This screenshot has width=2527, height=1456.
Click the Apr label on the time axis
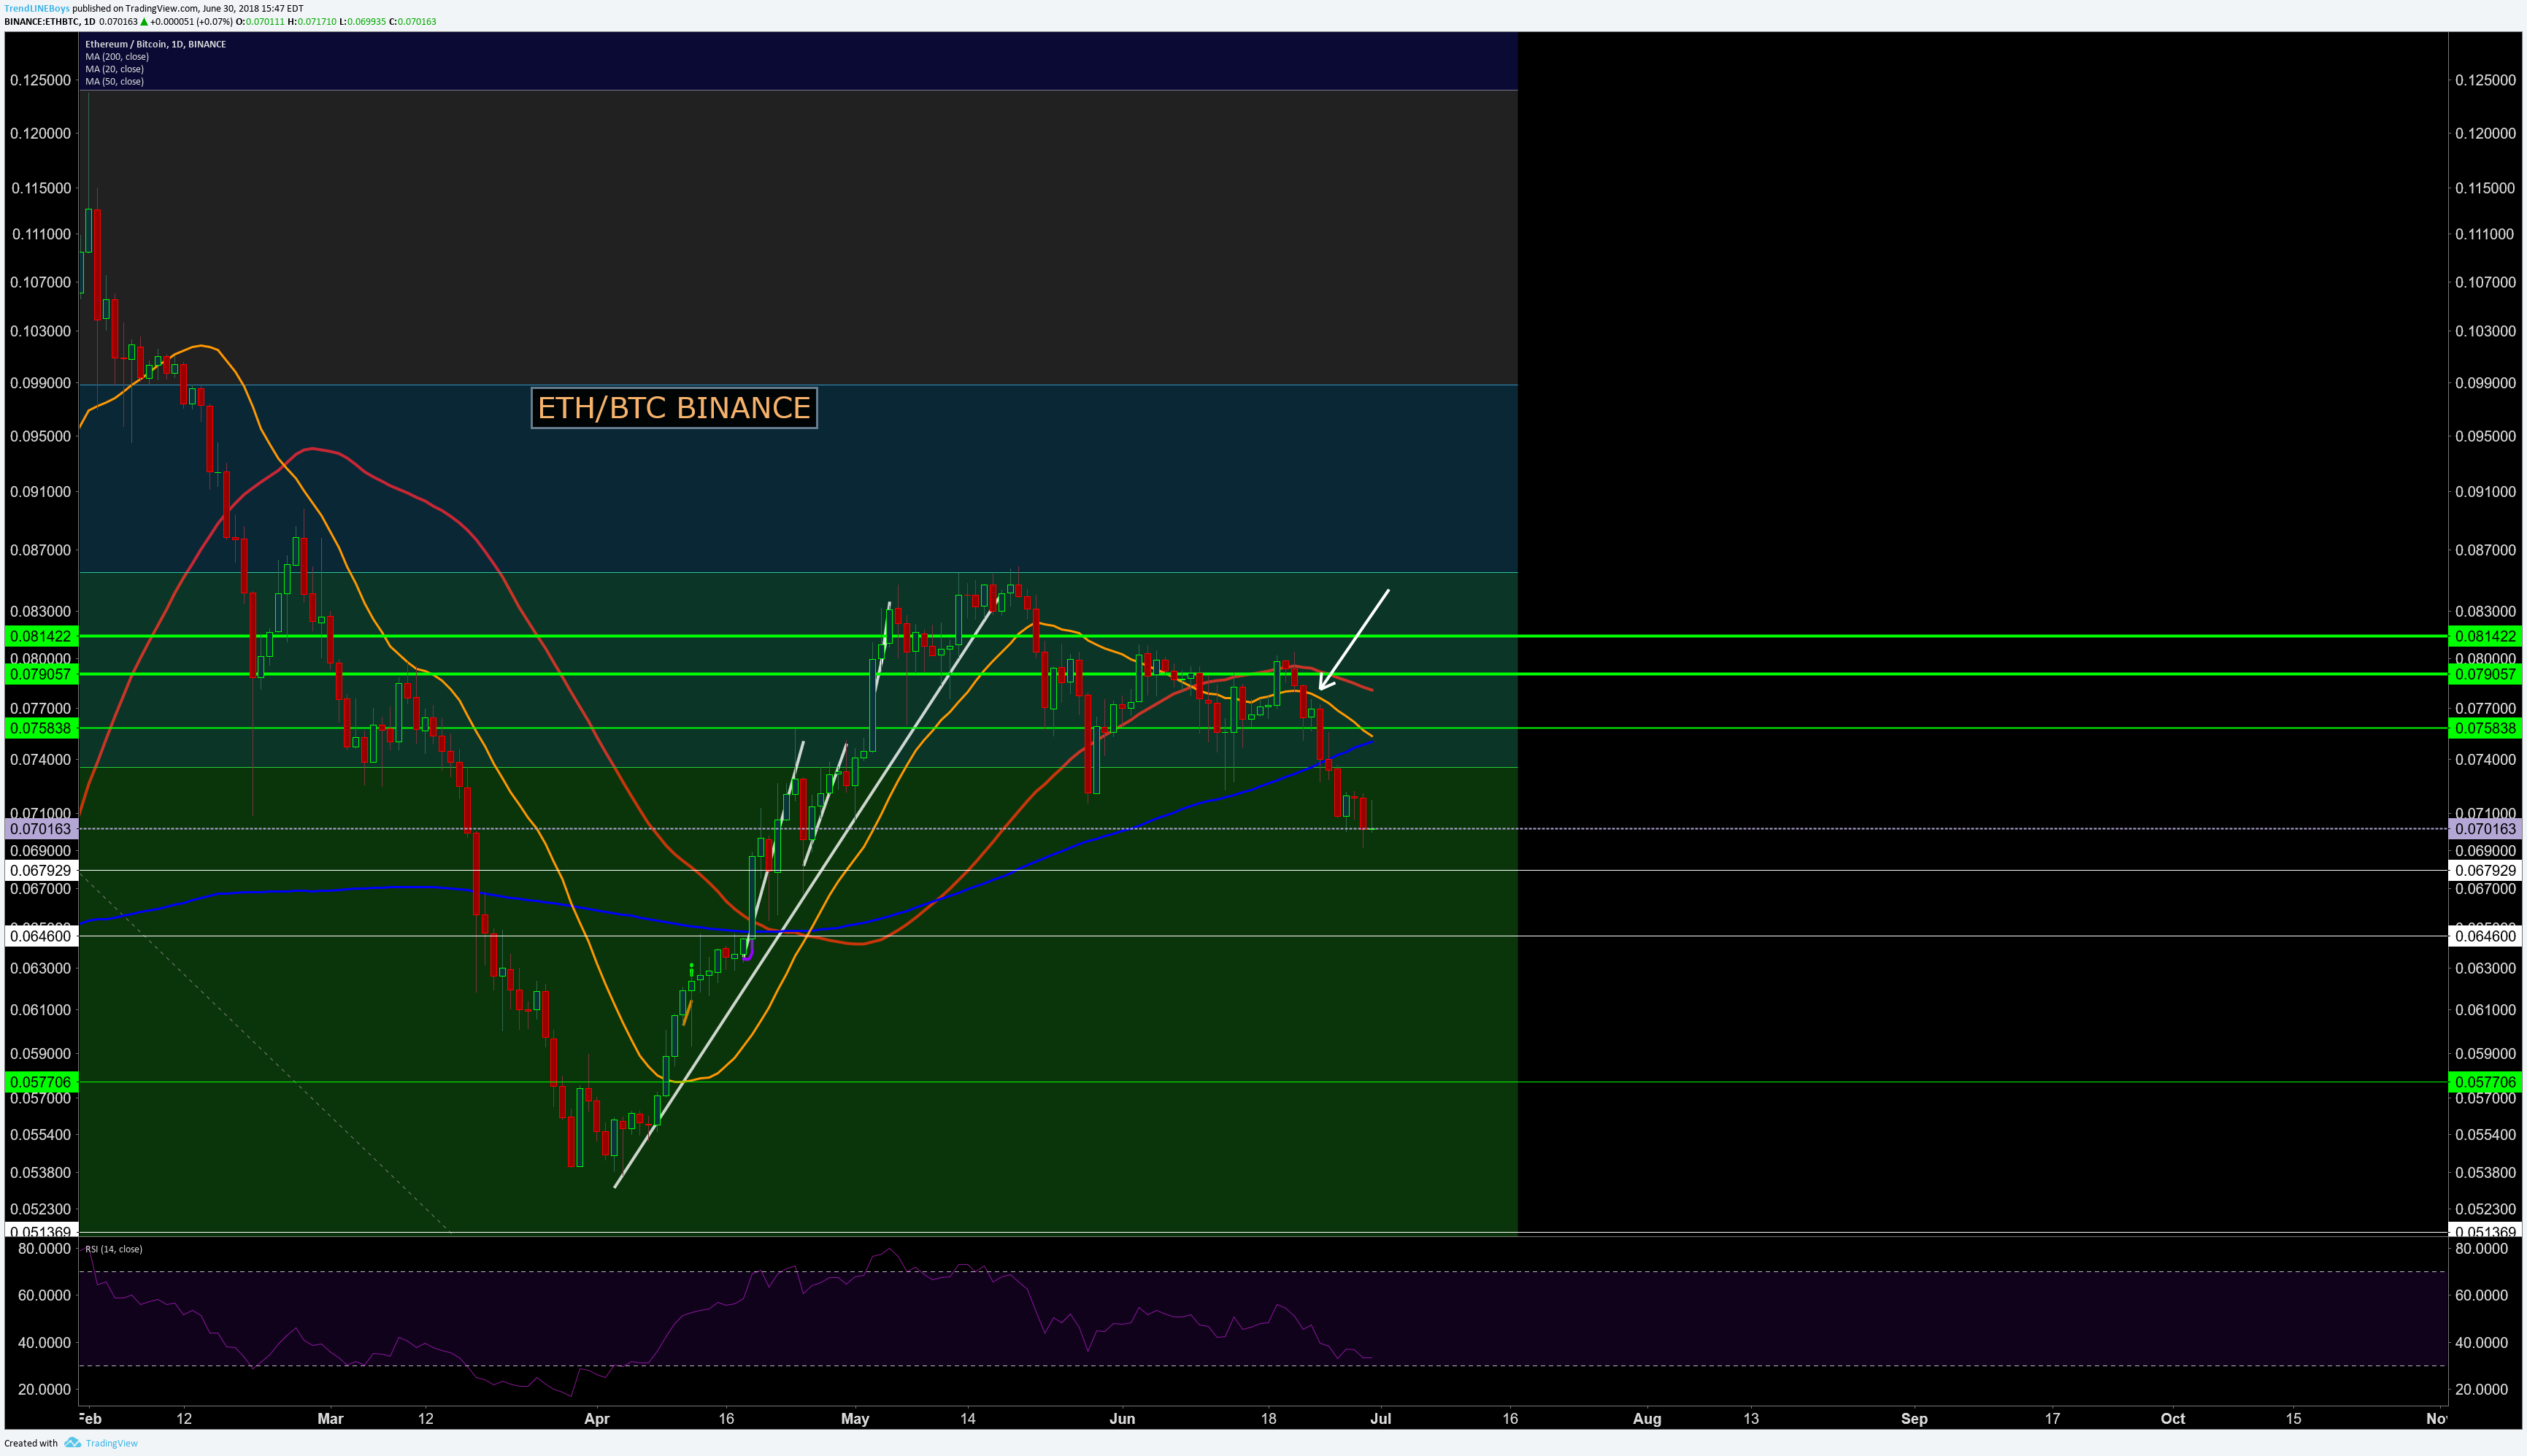tap(597, 1419)
